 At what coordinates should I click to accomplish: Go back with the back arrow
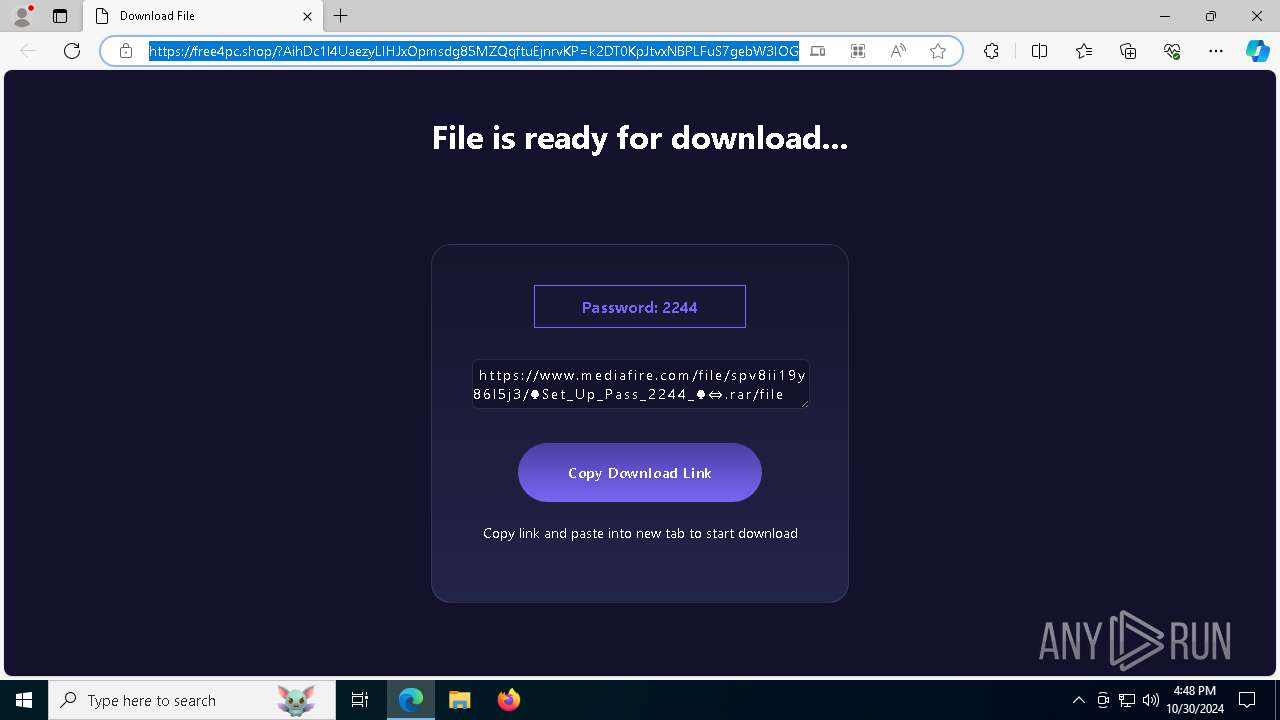pyautogui.click(x=28, y=51)
